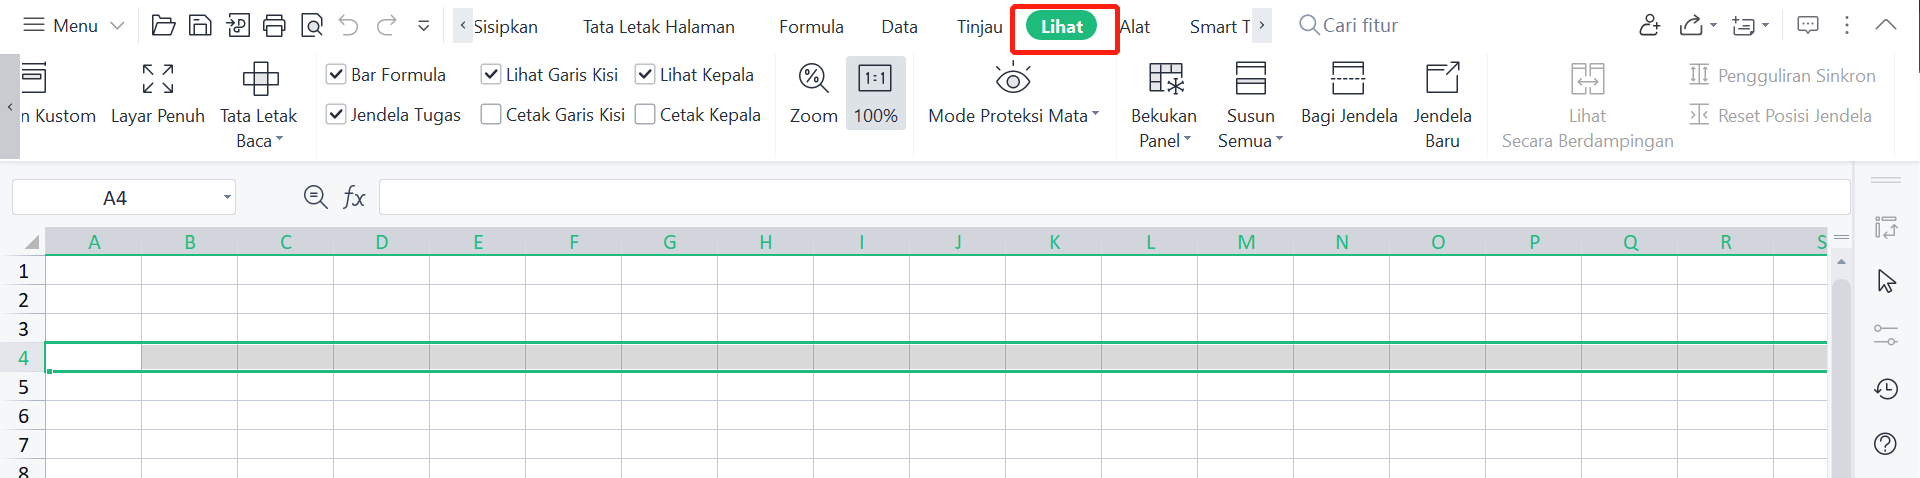1920x478 pixels.
Task: Open the history icon in right sidebar
Action: (x=1886, y=389)
